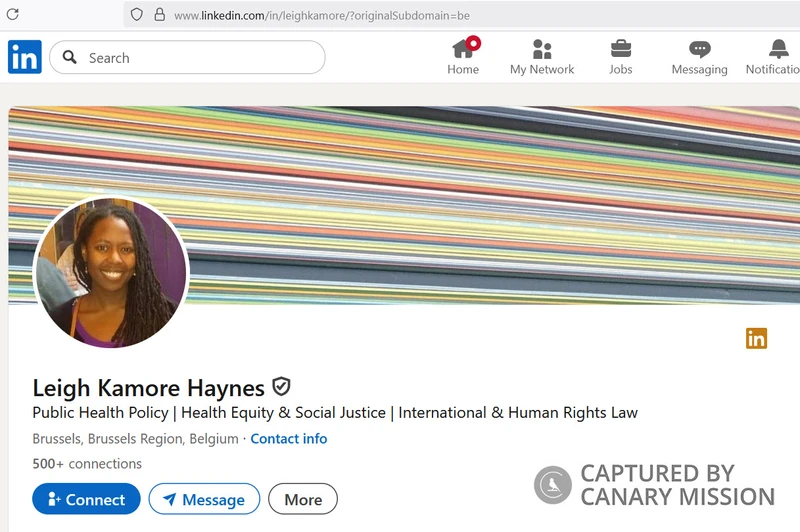Click the gold LinkedIn Premium badge
Viewport: 800px width, 532px height.
click(756, 338)
